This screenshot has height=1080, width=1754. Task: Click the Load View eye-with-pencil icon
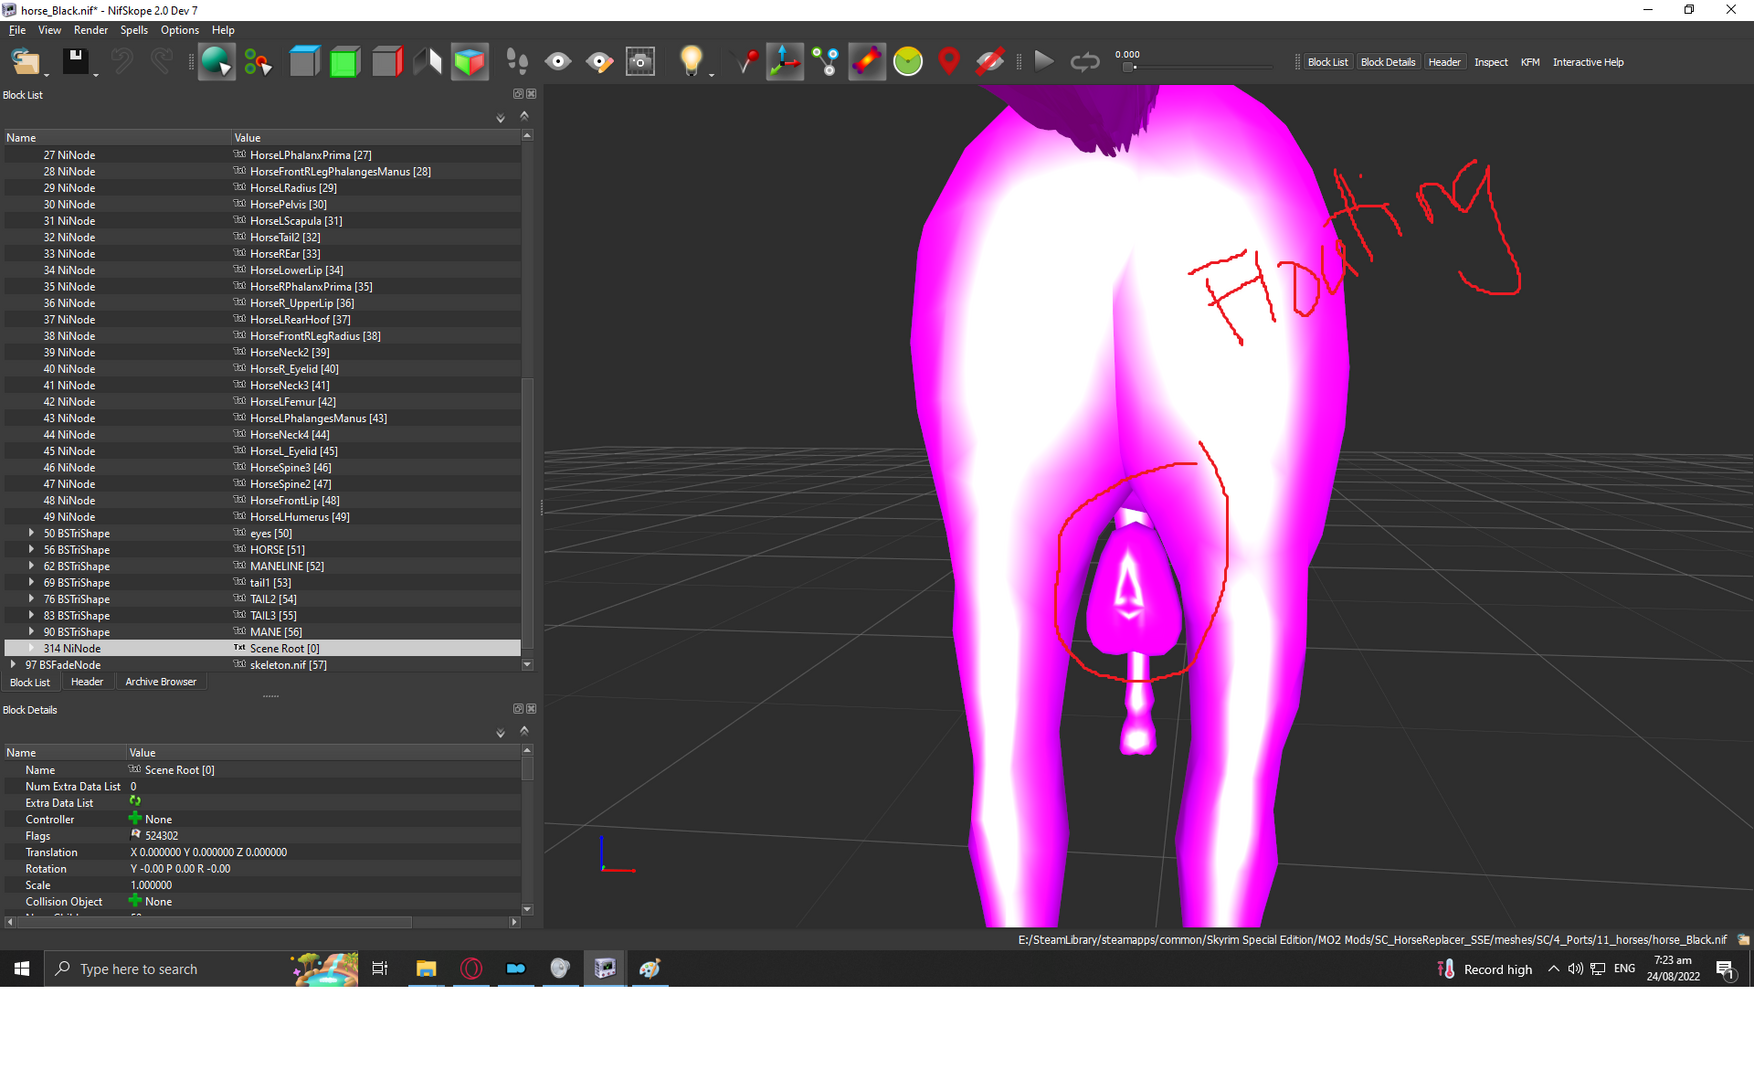pos(599,62)
